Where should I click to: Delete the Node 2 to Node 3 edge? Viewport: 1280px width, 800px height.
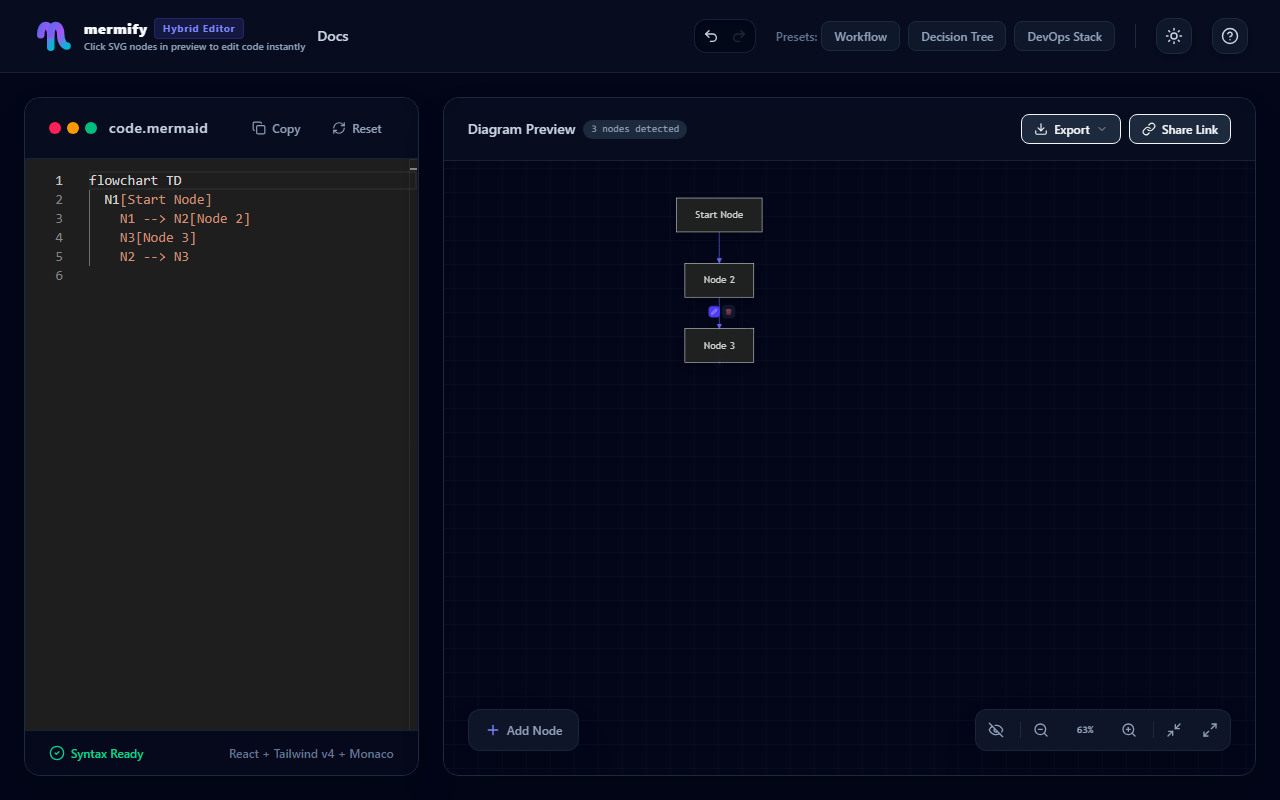pos(729,312)
